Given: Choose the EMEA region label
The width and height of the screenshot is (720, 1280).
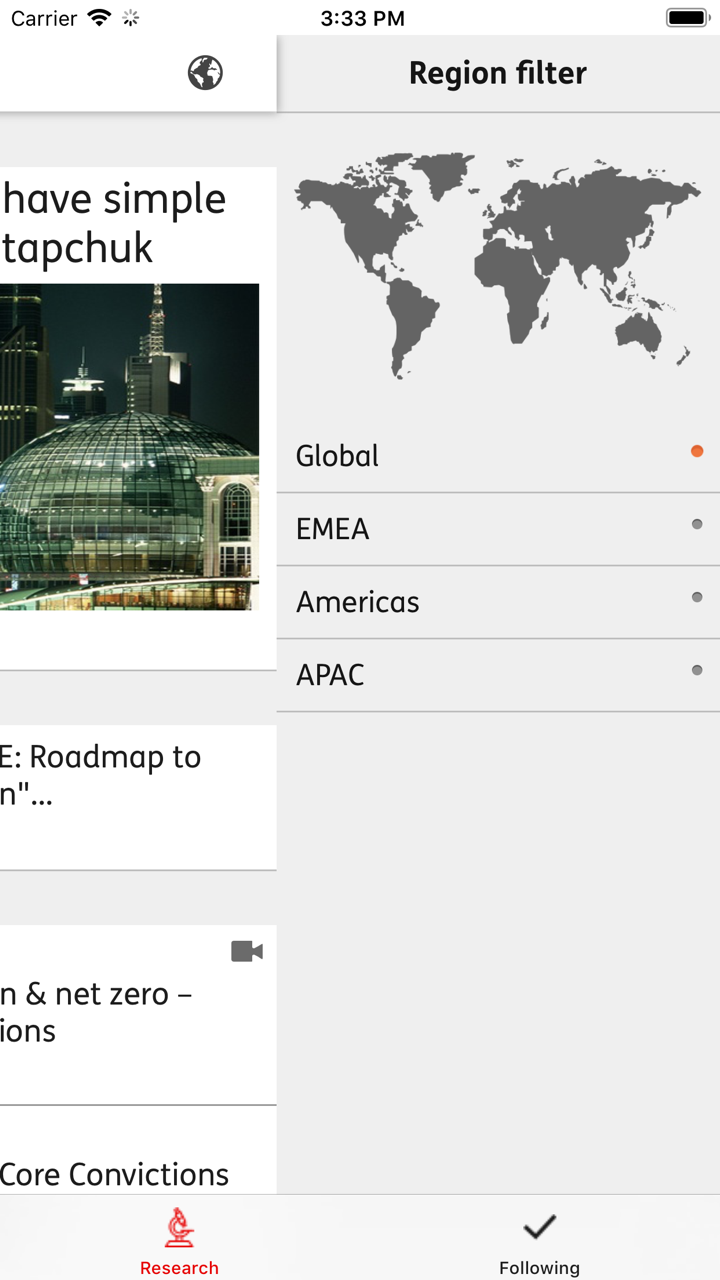Looking at the screenshot, I should coord(333,529).
